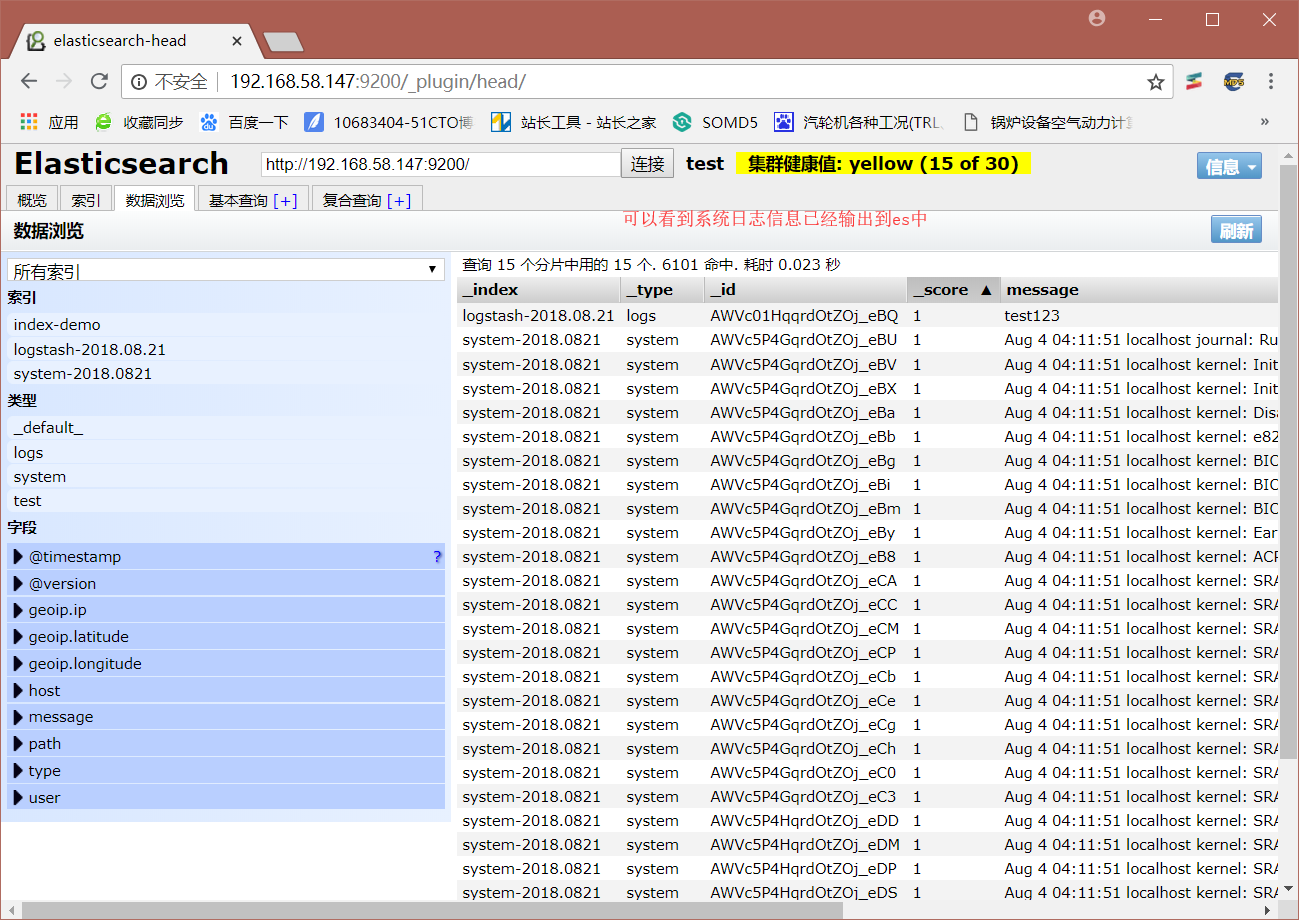Switch to the 概览 tab

pyautogui.click(x=32, y=199)
